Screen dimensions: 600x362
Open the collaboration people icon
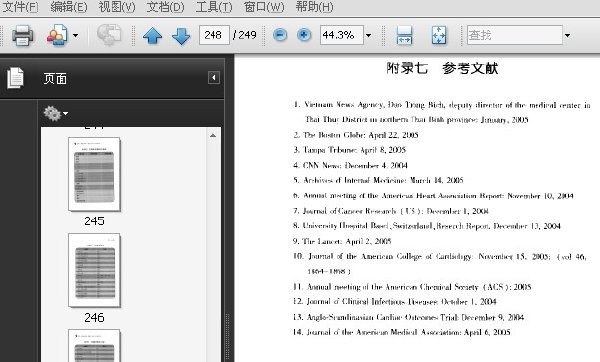coord(57,35)
